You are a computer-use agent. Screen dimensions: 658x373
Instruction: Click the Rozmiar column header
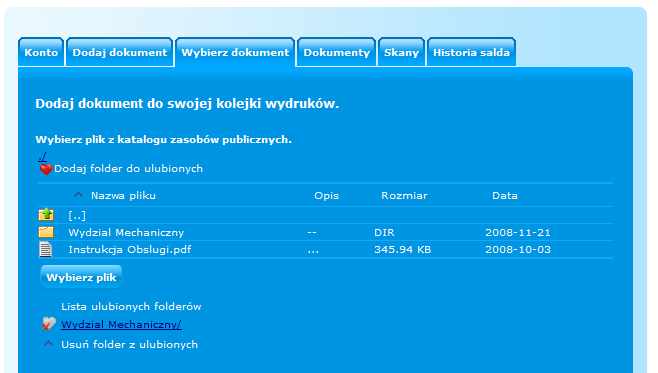[x=404, y=196]
